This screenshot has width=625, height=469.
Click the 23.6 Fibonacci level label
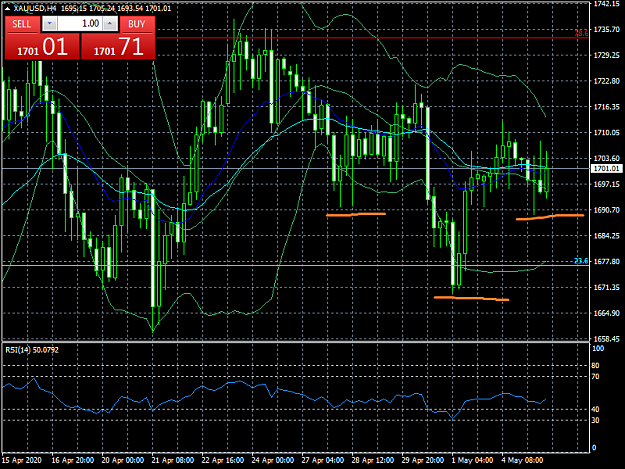581,261
